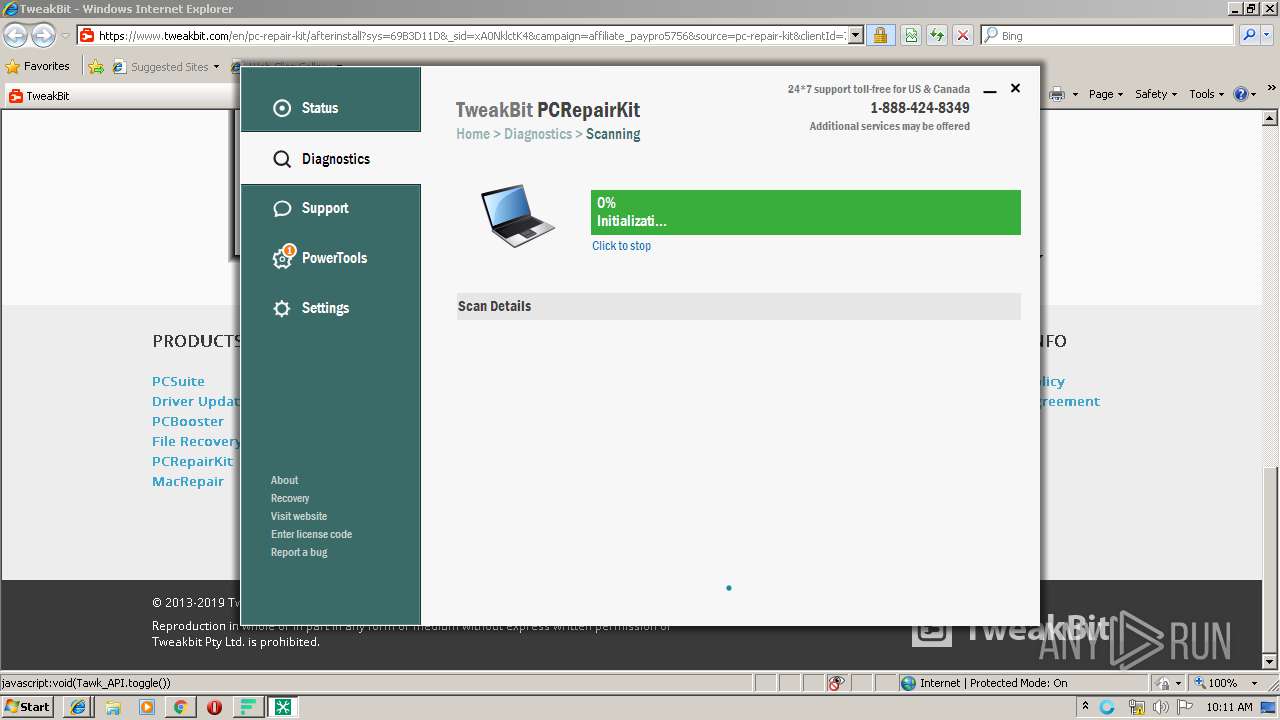Click Visit website

299,516
